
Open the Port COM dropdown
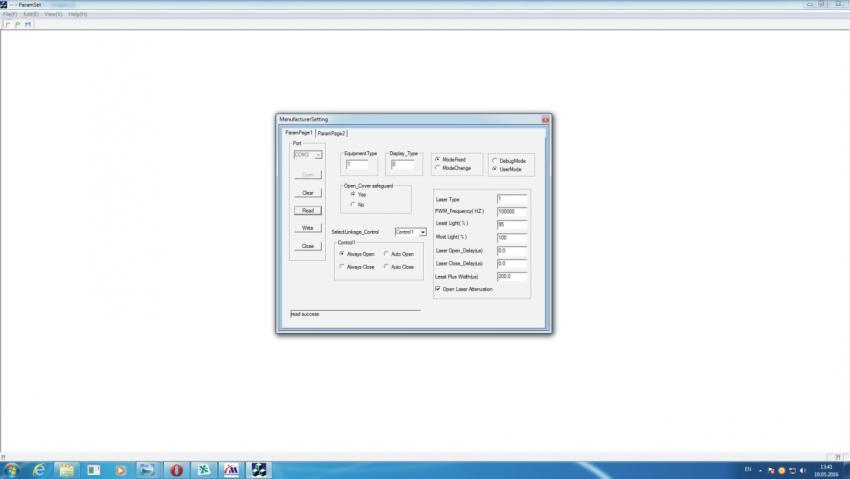(318, 155)
